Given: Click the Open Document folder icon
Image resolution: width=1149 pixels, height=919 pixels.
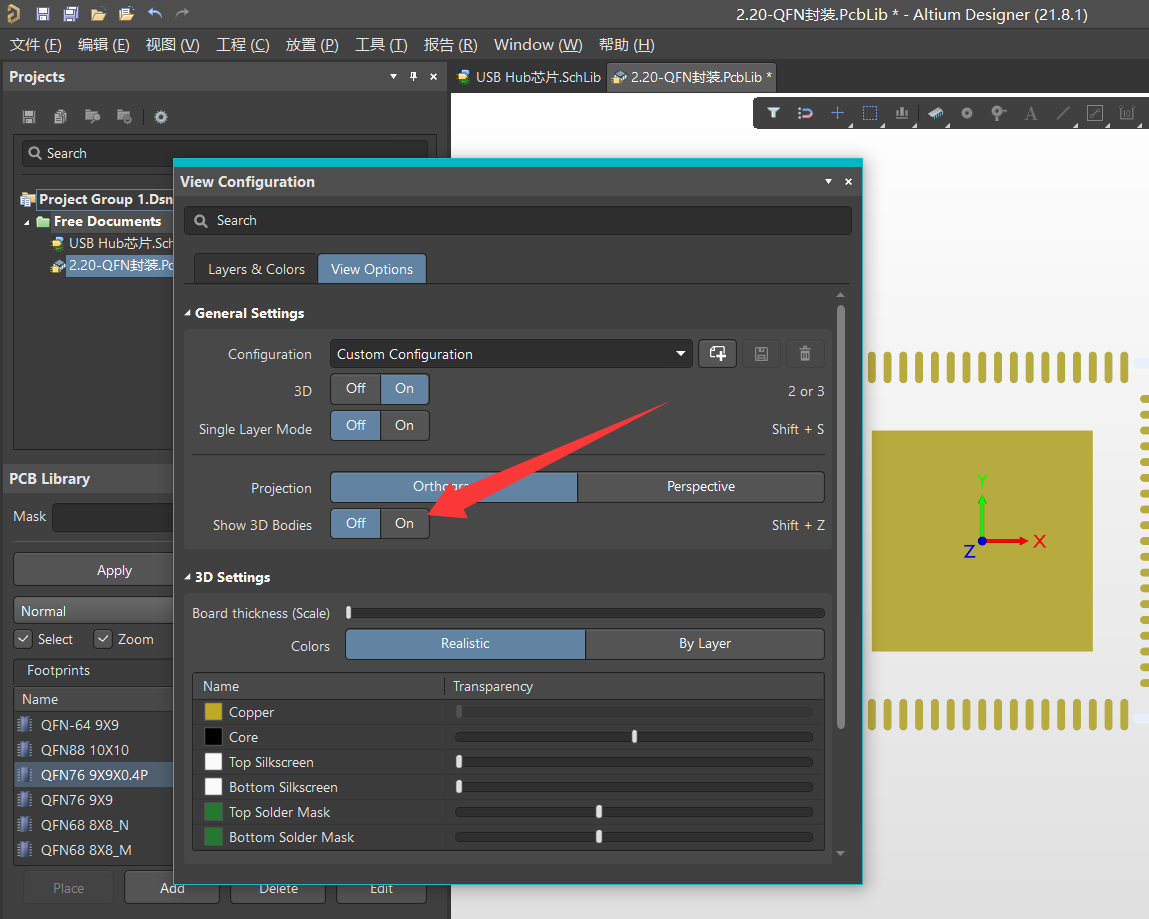Looking at the screenshot, I should click(98, 14).
